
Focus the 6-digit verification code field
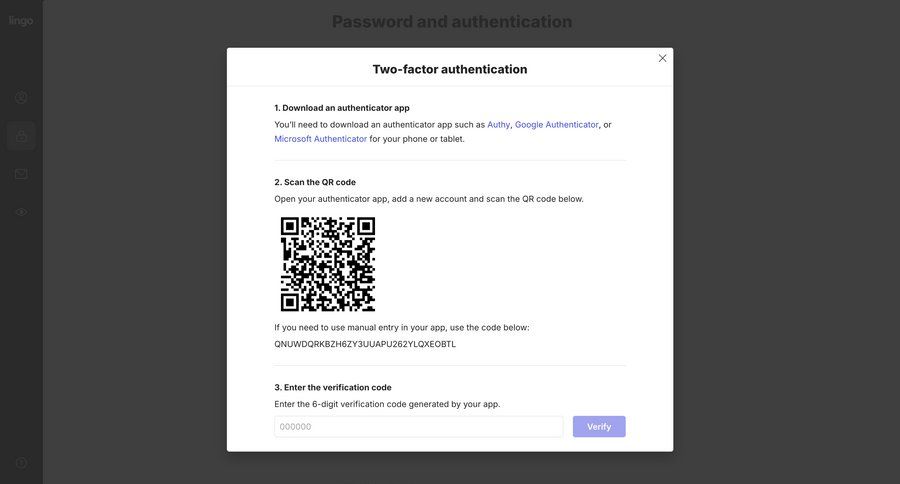click(x=418, y=427)
